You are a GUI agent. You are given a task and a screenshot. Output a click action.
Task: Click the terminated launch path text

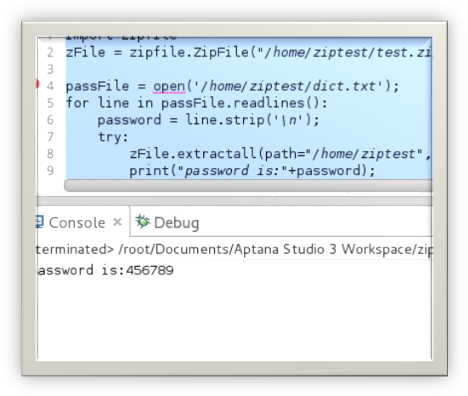click(234, 249)
